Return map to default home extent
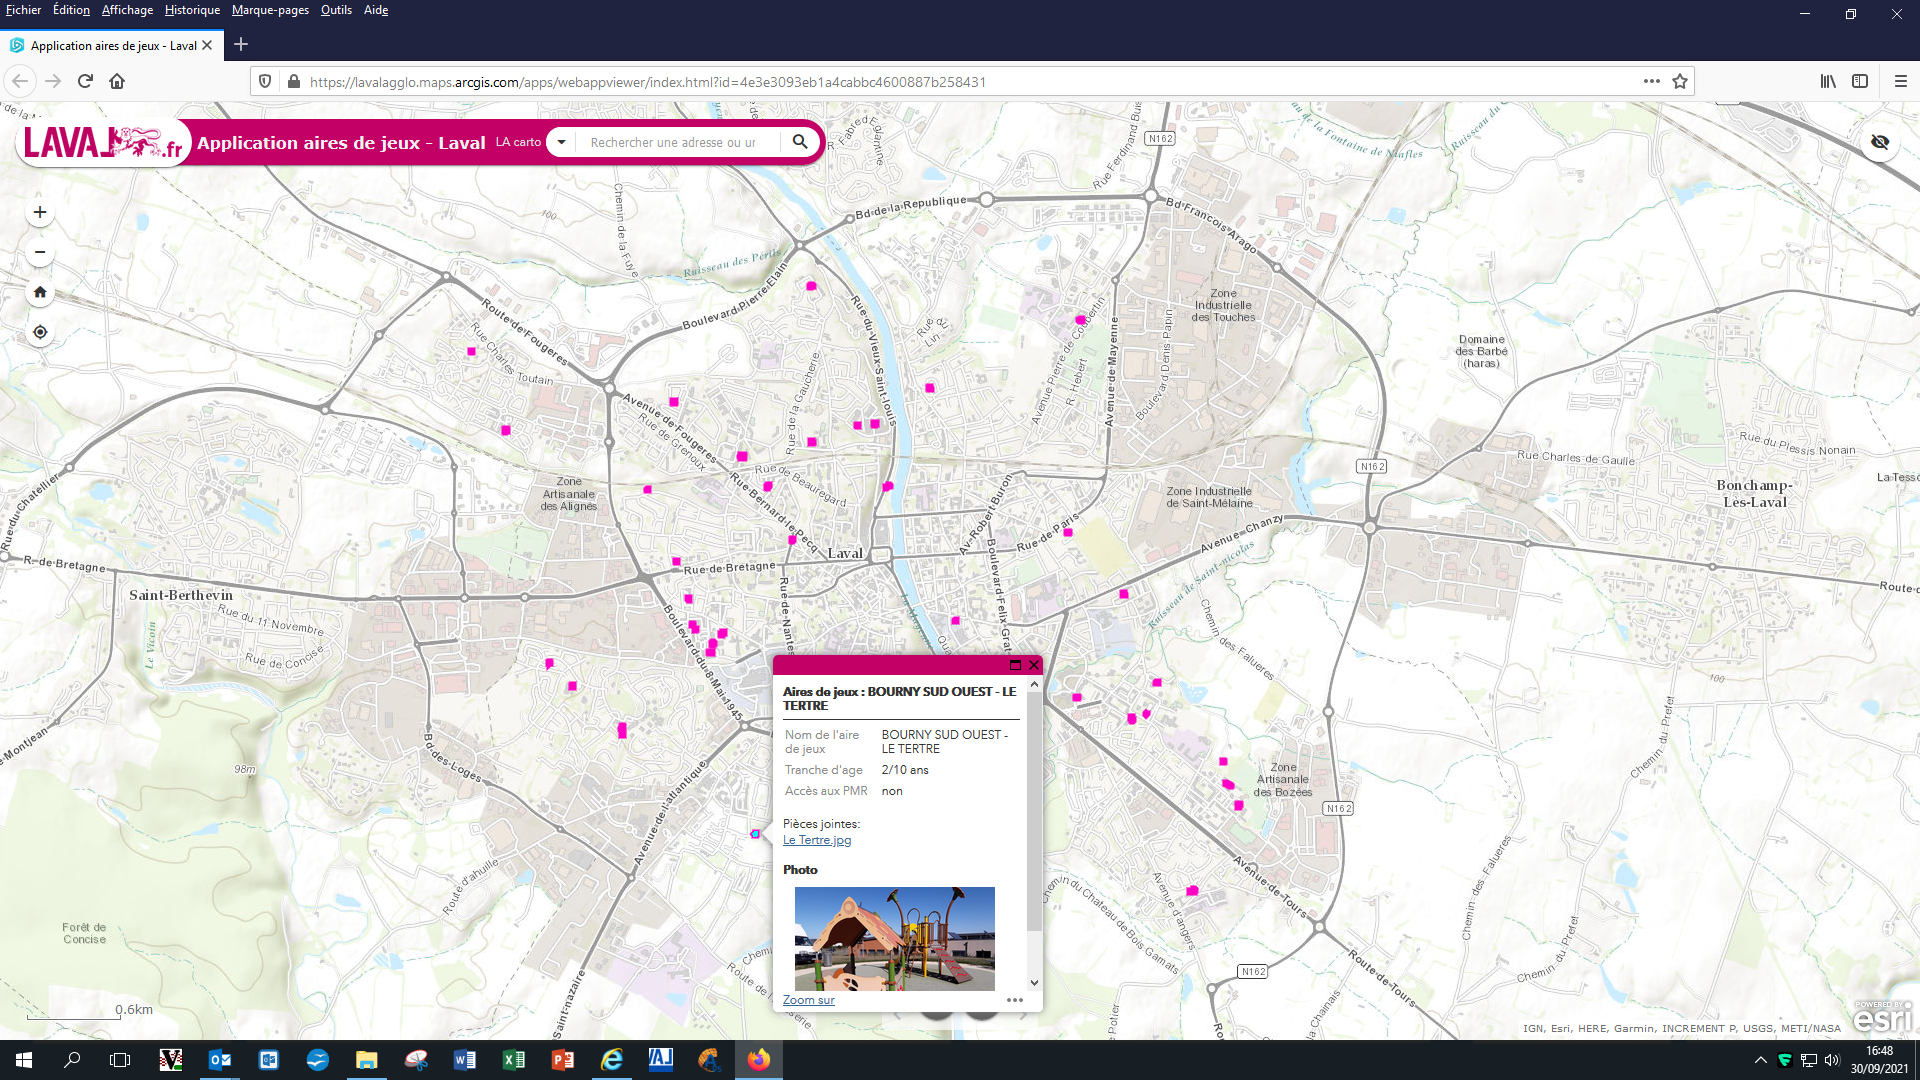This screenshot has height=1080, width=1920. tap(40, 292)
